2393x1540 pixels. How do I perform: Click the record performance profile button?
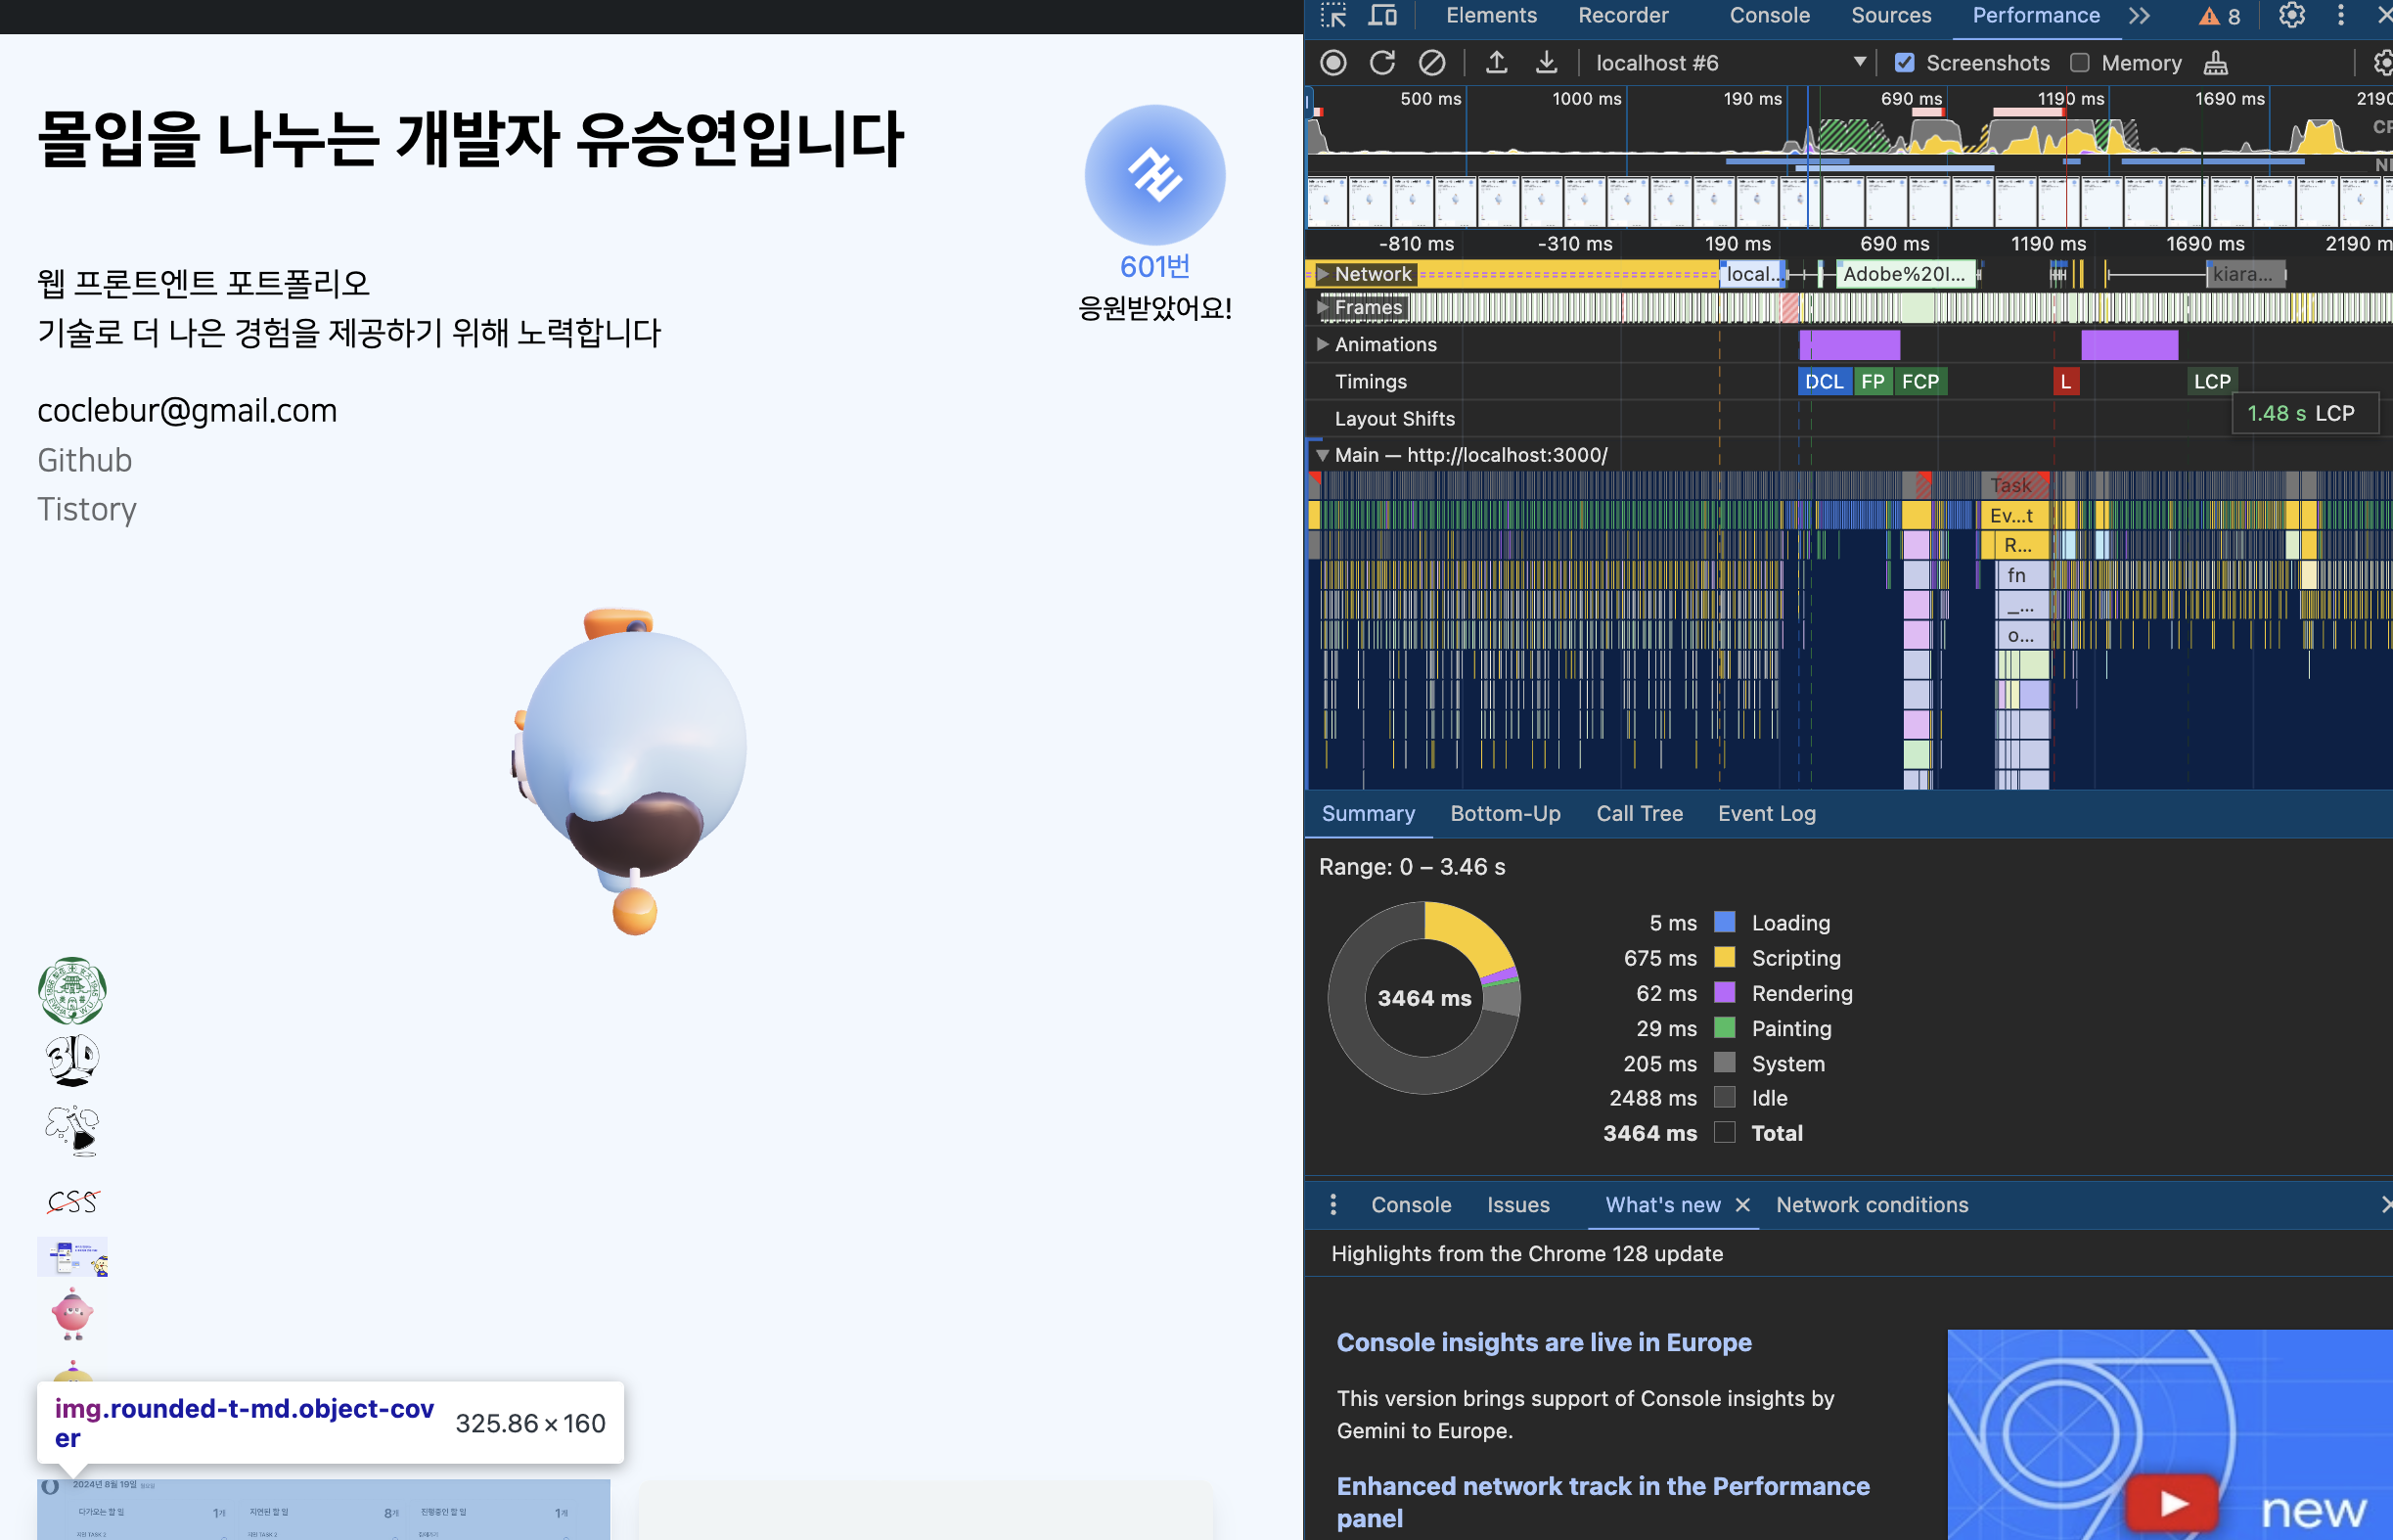(1333, 63)
